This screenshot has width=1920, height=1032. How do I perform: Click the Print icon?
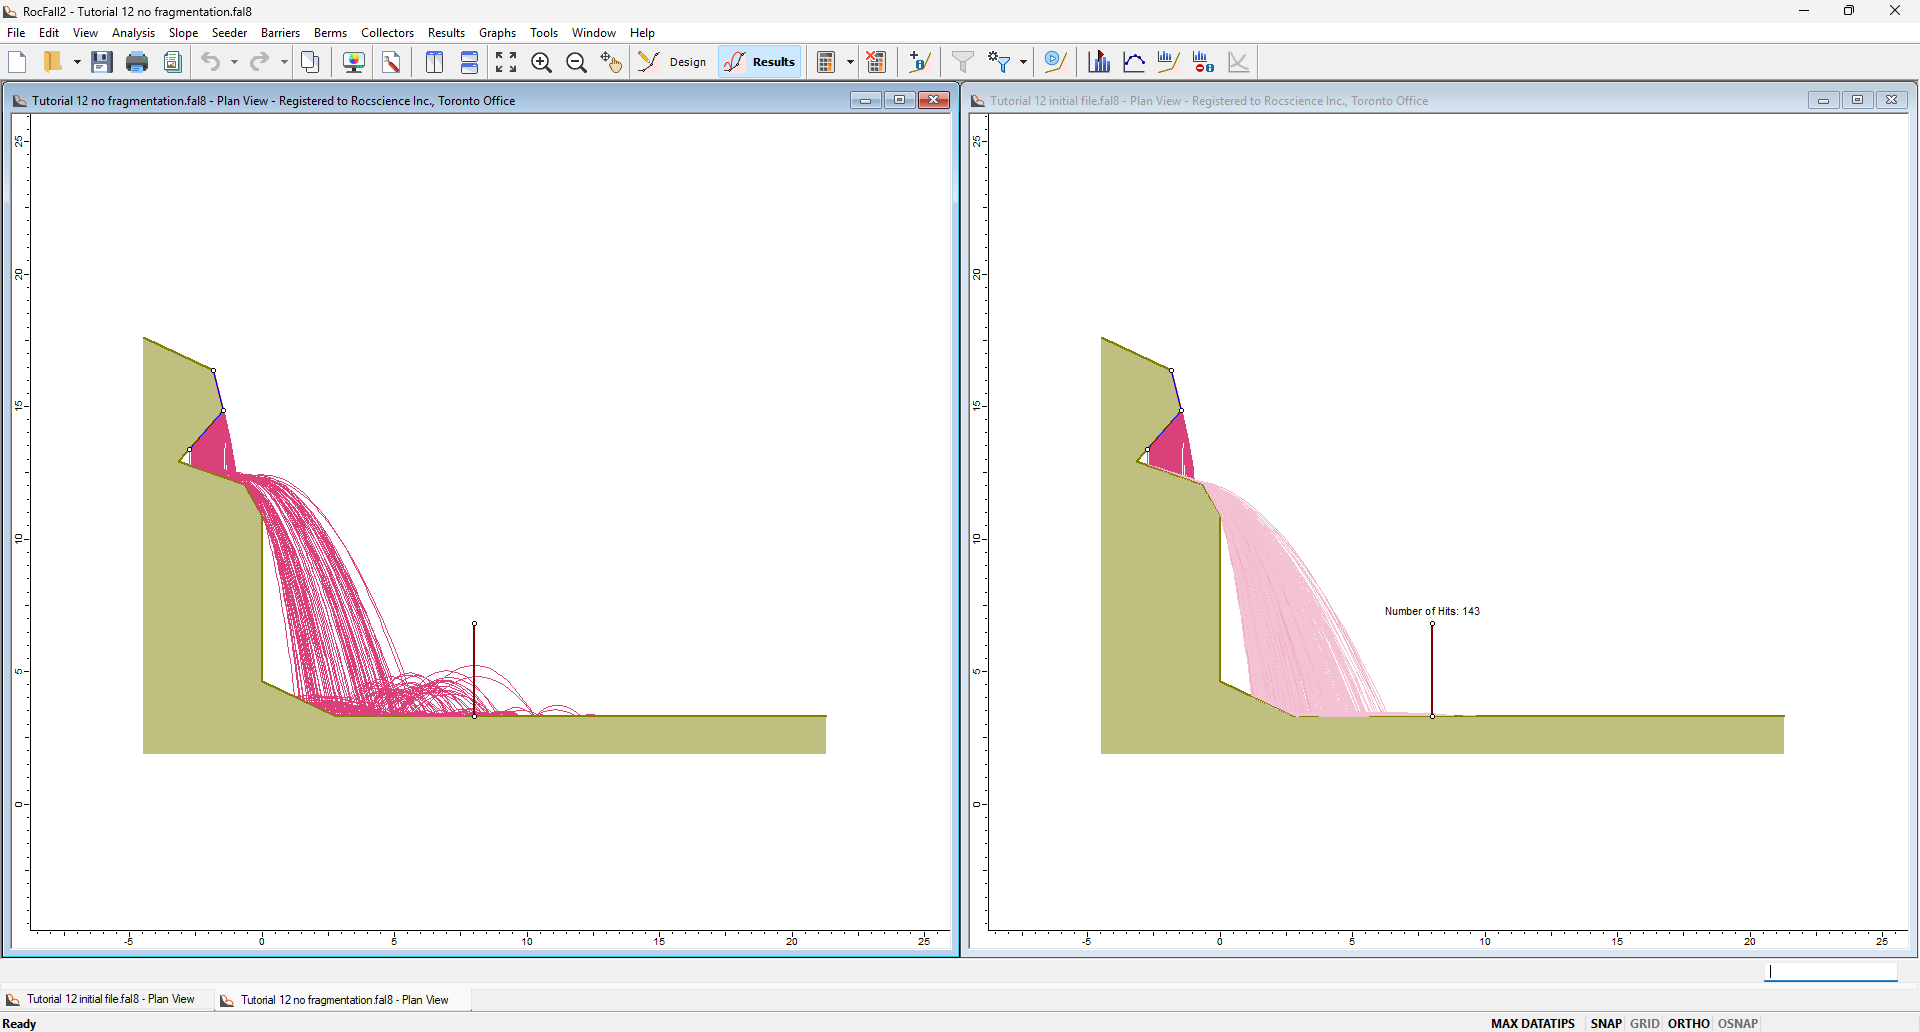point(137,62)
